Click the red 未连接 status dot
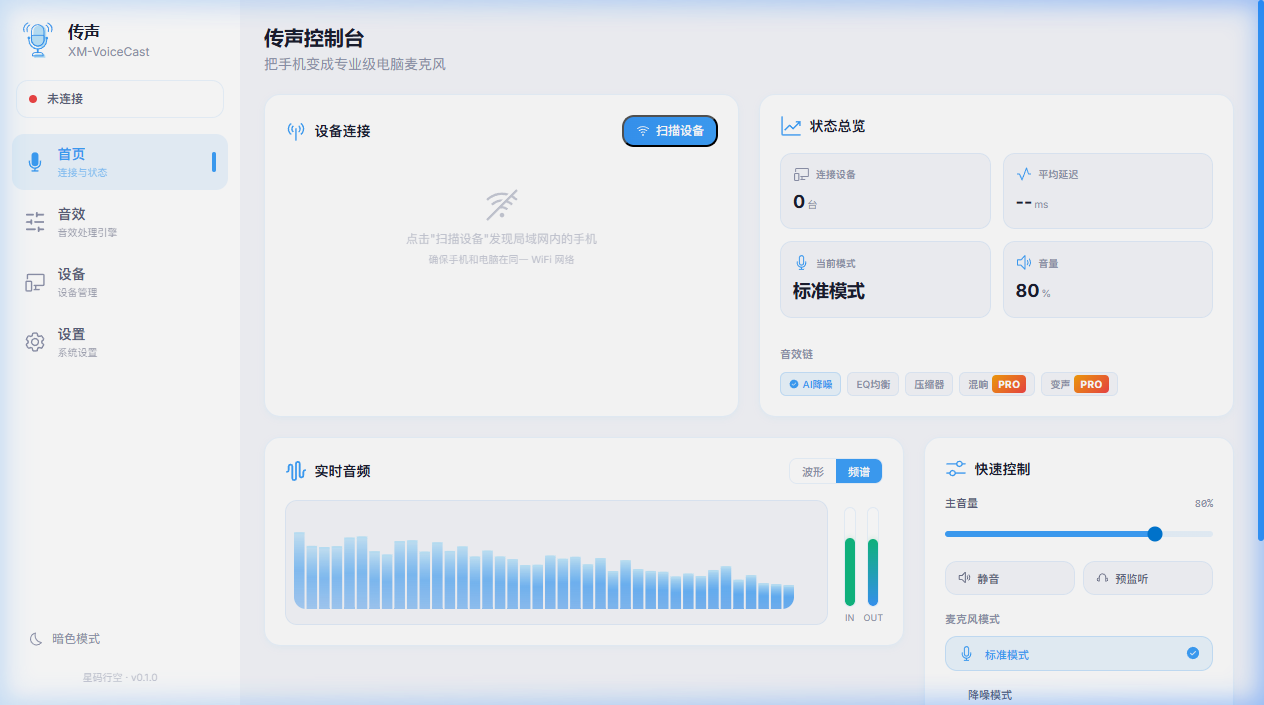Viewport: 1264px width, 705px height. (33, 99)
